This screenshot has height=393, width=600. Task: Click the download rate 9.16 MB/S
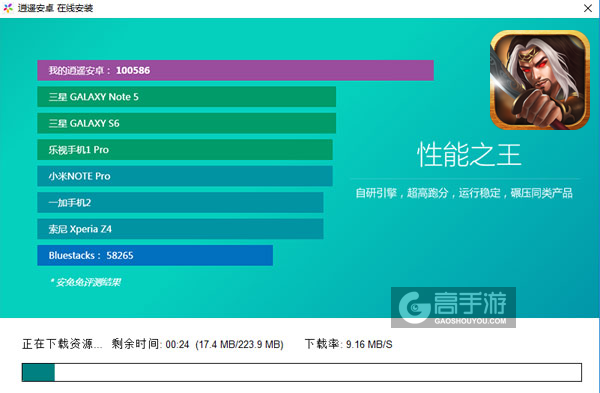(369, 345)
